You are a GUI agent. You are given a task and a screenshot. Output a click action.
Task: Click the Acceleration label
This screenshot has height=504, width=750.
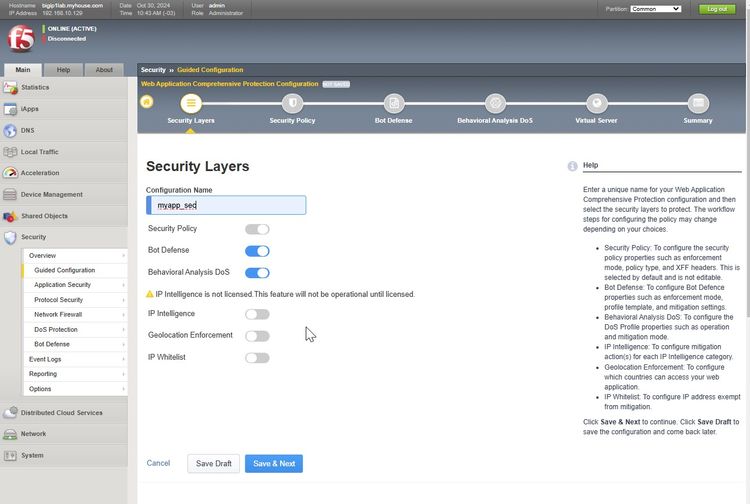(x=40, y=173)
